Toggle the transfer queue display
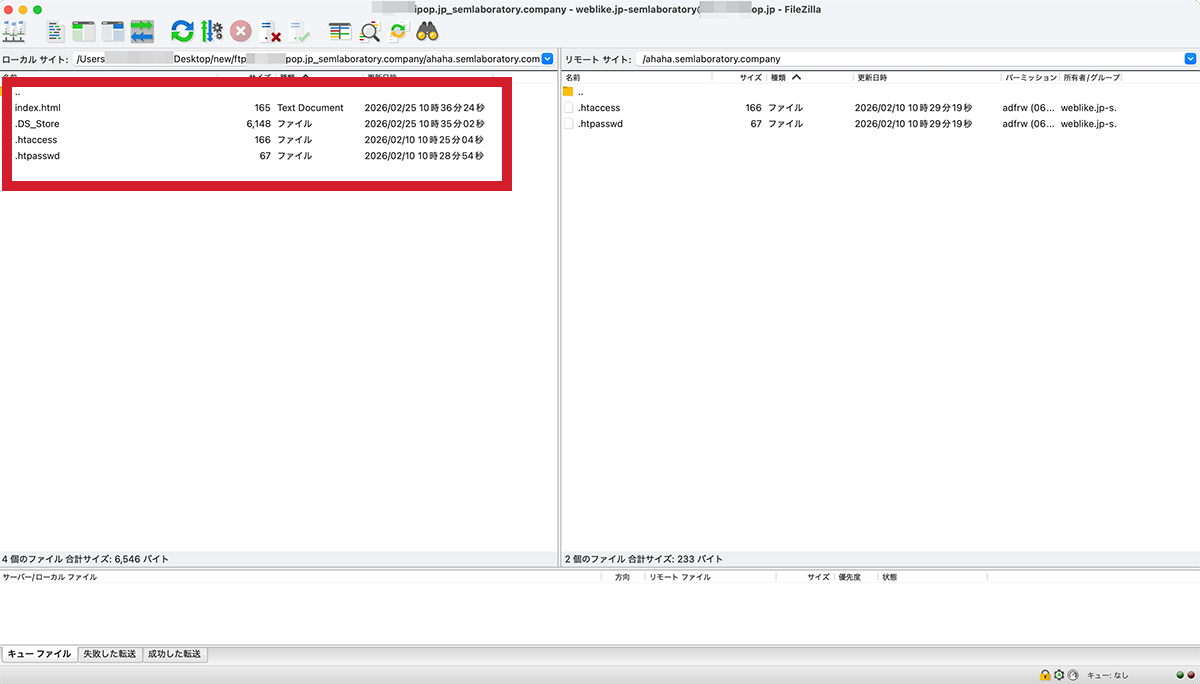This screenshot has height=684, width=1200. [142, 31]
